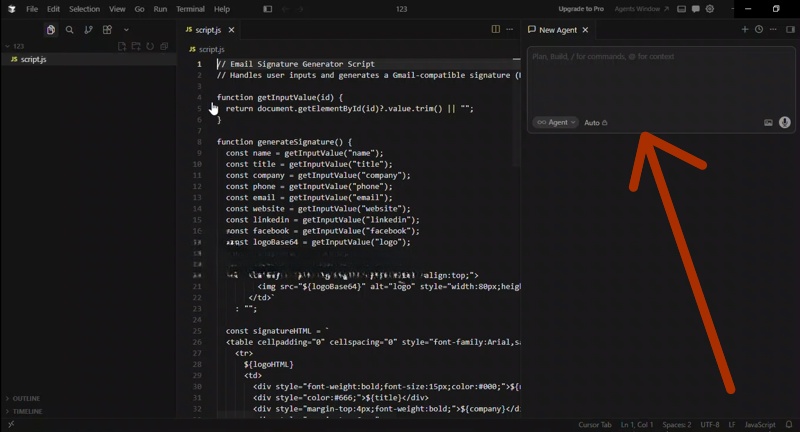Image resolution: width=800 pixels, height=432 pixels.
Task: Expand the OUTLINE section
Action: click(x=27, y=398)
